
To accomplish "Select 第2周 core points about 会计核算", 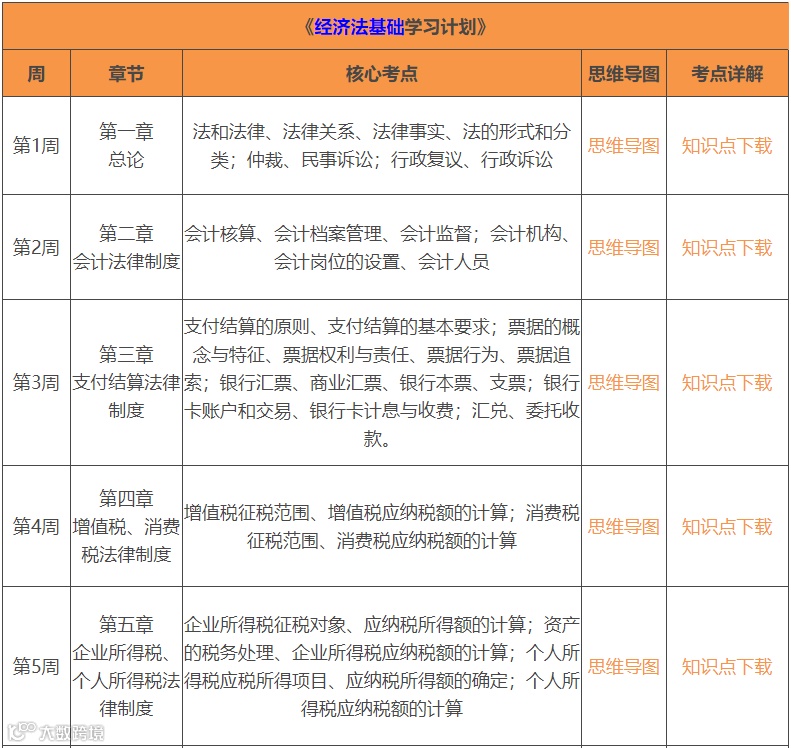I will point(382,248).
